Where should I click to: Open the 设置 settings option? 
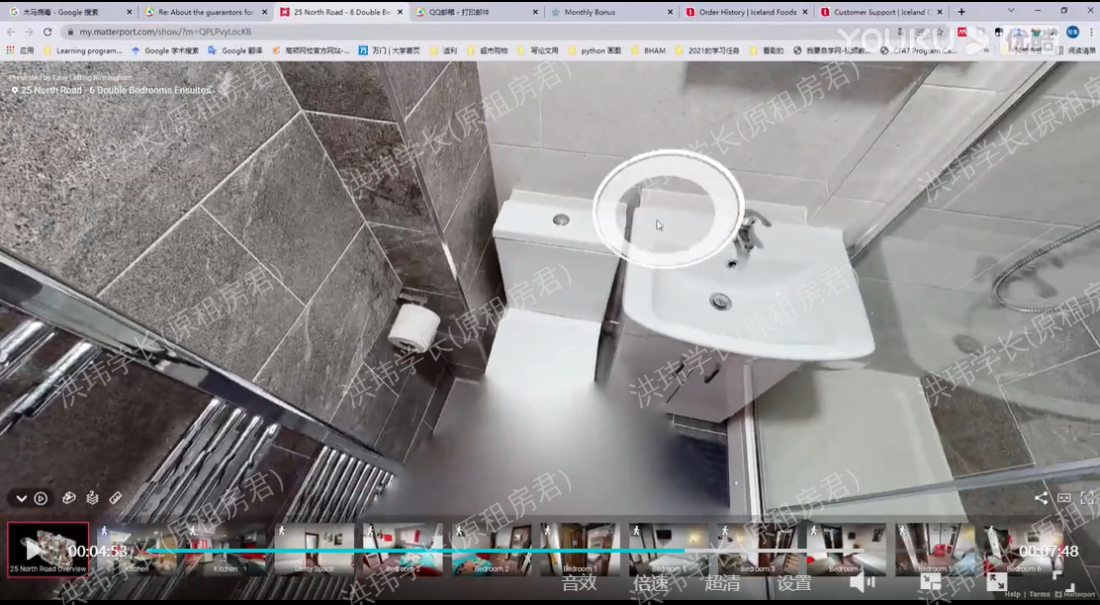pyautogui.click(x=795, y=583)
